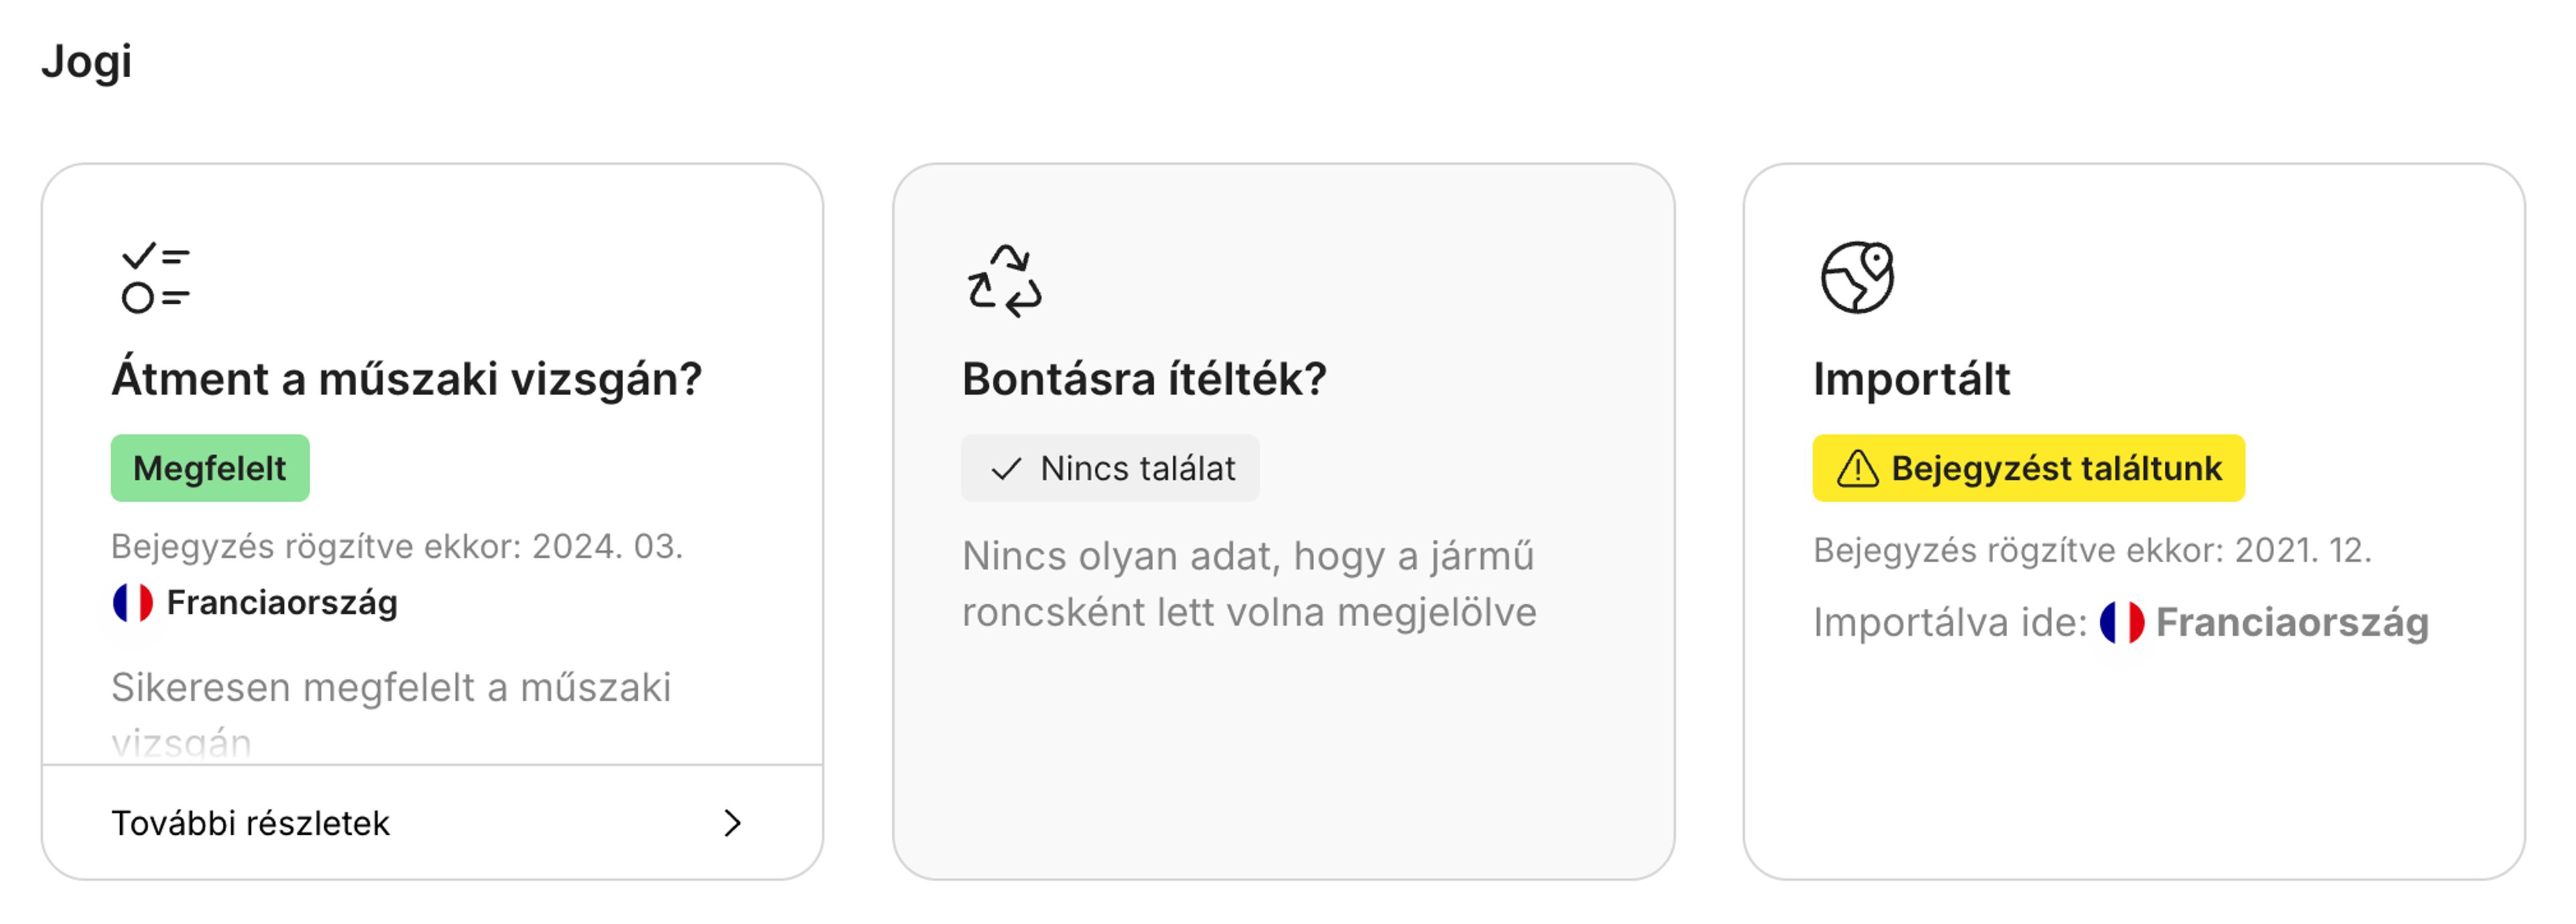Open the Bontásra ítélték section title
The image size is (2576, 924).
1144,379
